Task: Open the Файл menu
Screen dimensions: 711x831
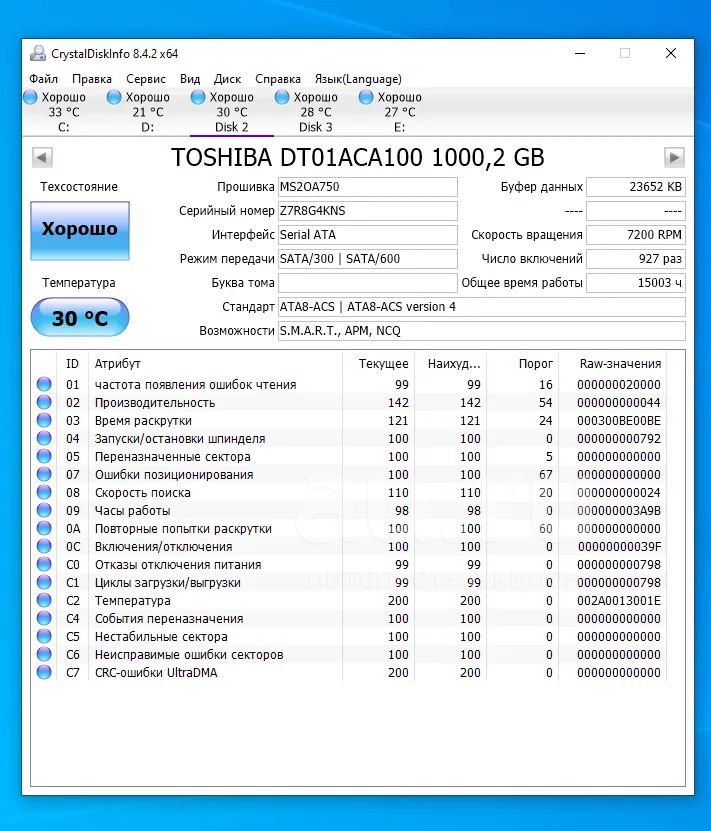Action: click(x=43, y=79)
